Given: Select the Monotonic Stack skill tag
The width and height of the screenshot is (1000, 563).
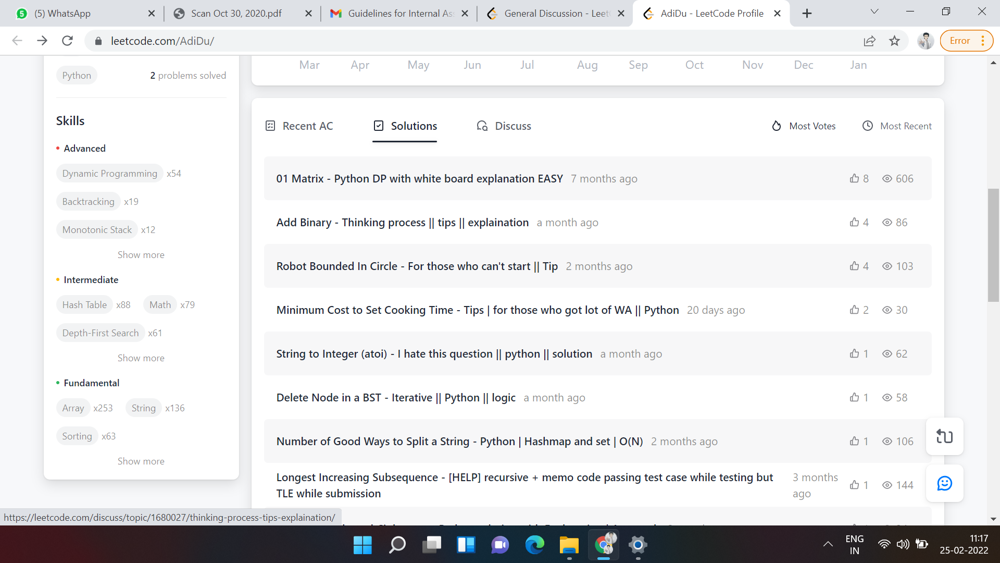Looking at the screenshot, I should click(x=97, y=230).
